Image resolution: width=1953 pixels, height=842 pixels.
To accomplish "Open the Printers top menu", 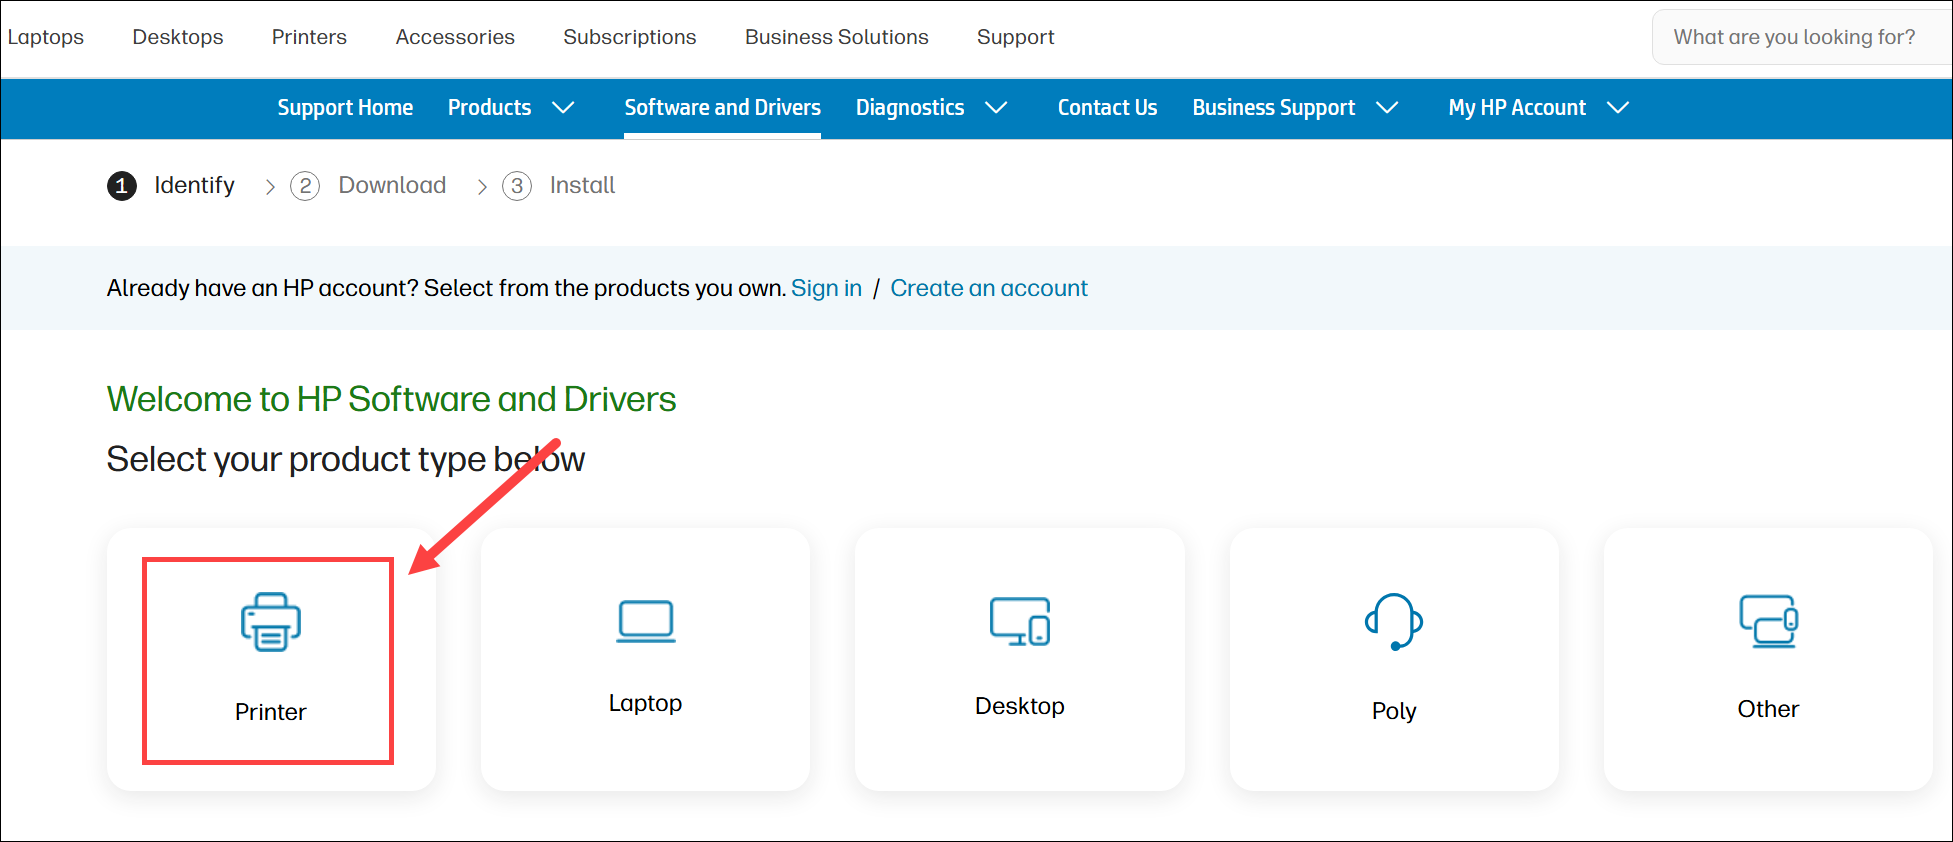I will (309, 37).
